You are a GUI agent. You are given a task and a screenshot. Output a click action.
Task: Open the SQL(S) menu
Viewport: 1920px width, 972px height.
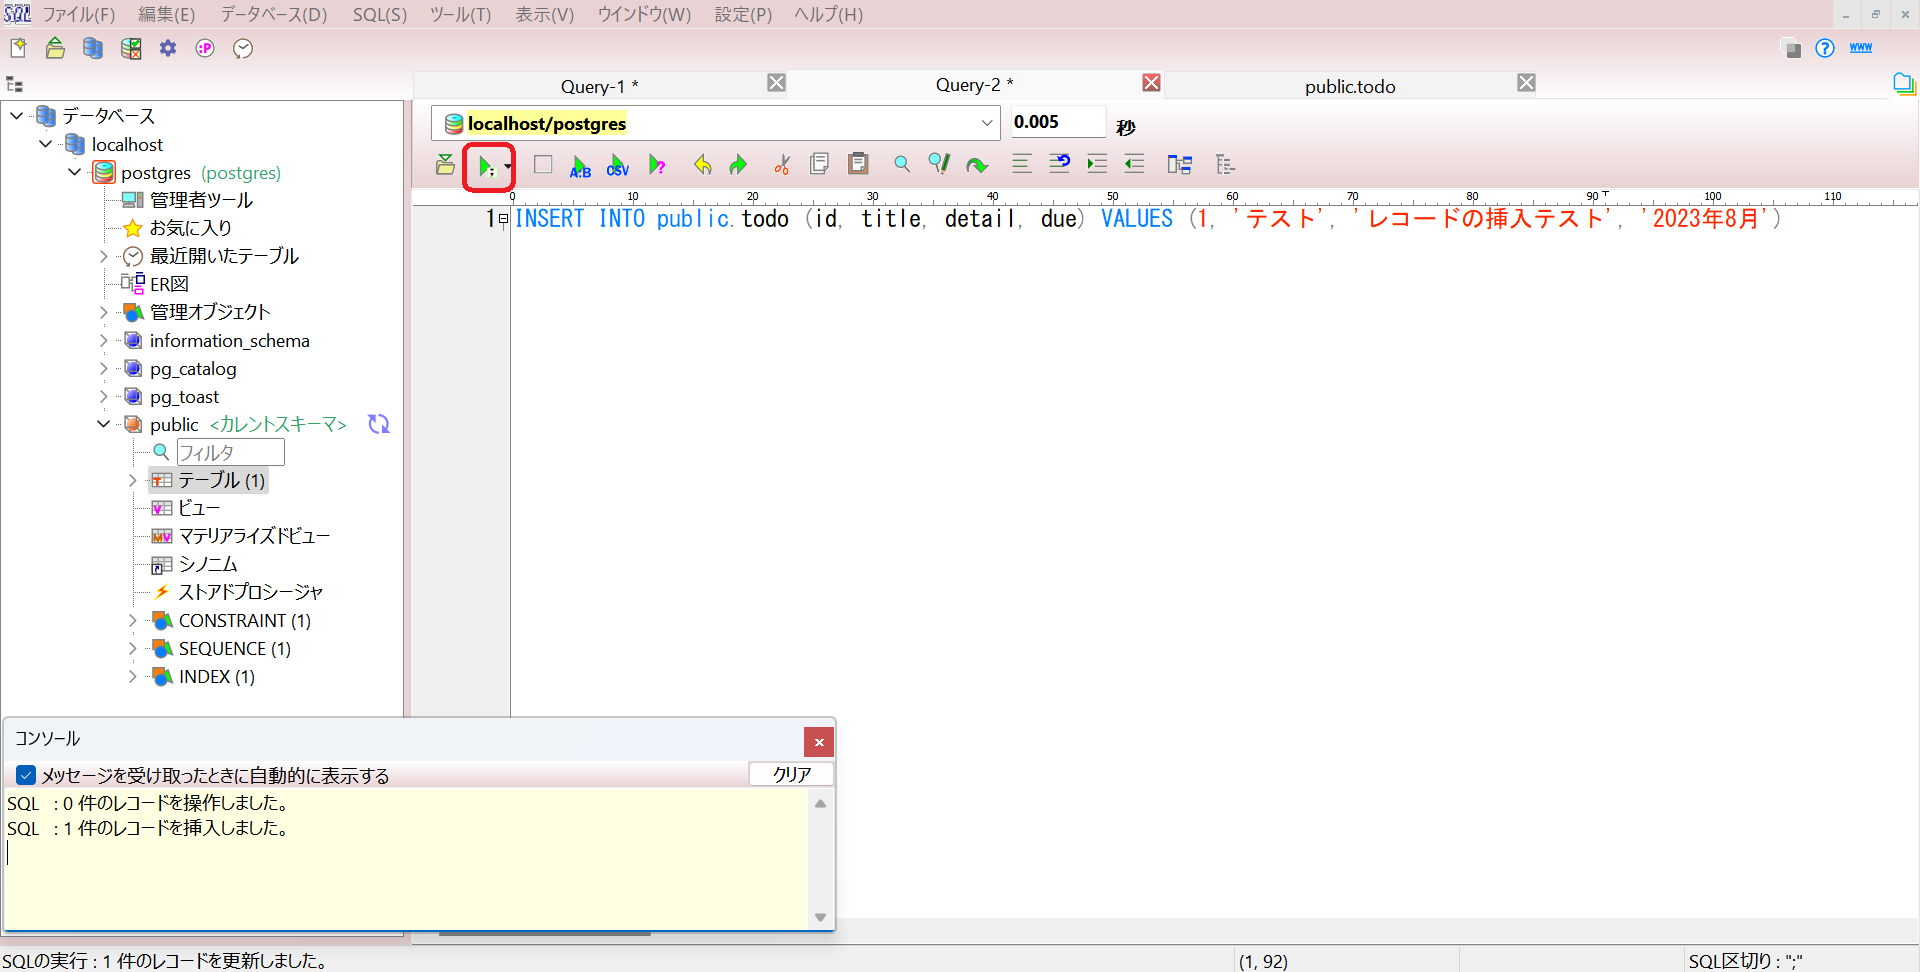coord(379,14)
